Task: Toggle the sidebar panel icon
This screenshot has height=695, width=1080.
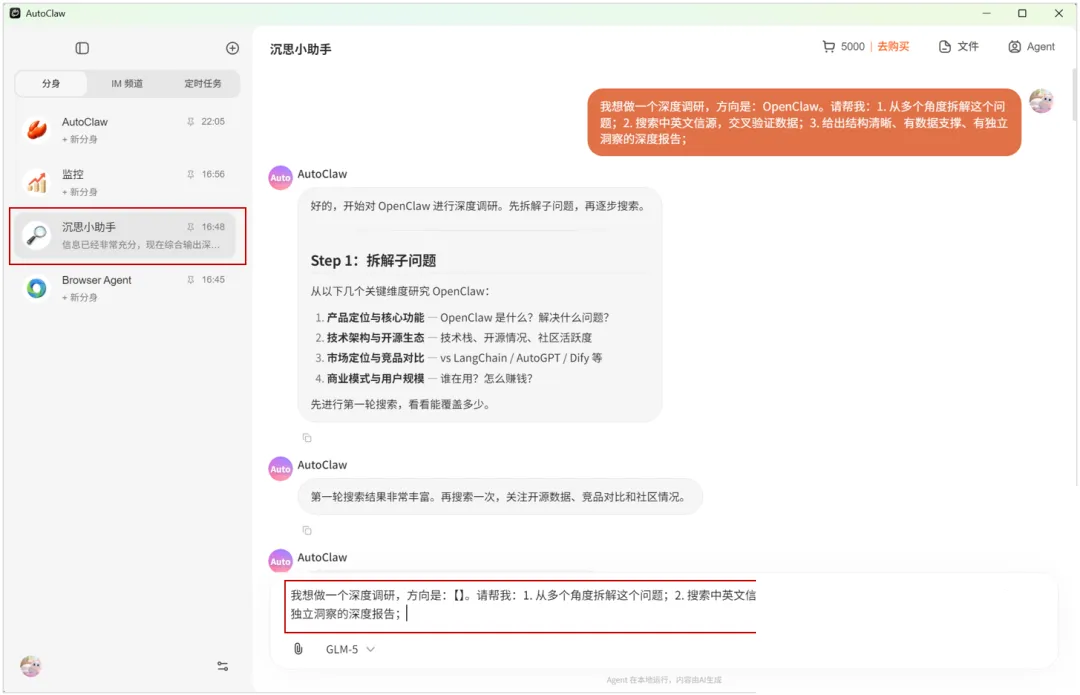Action: (82, 48)
